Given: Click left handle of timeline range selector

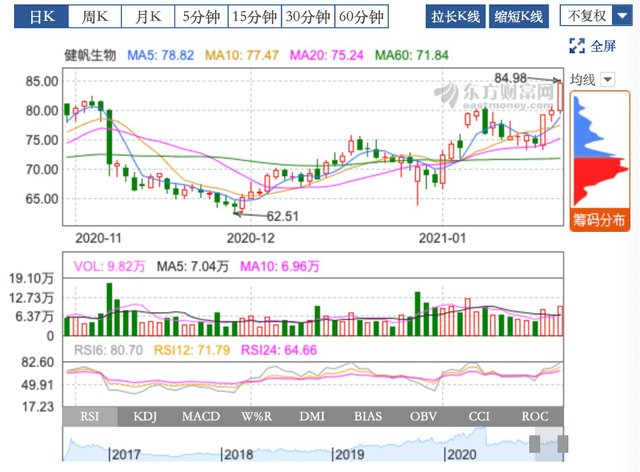Looking at the screenshot, I should (x=535, y=444).
